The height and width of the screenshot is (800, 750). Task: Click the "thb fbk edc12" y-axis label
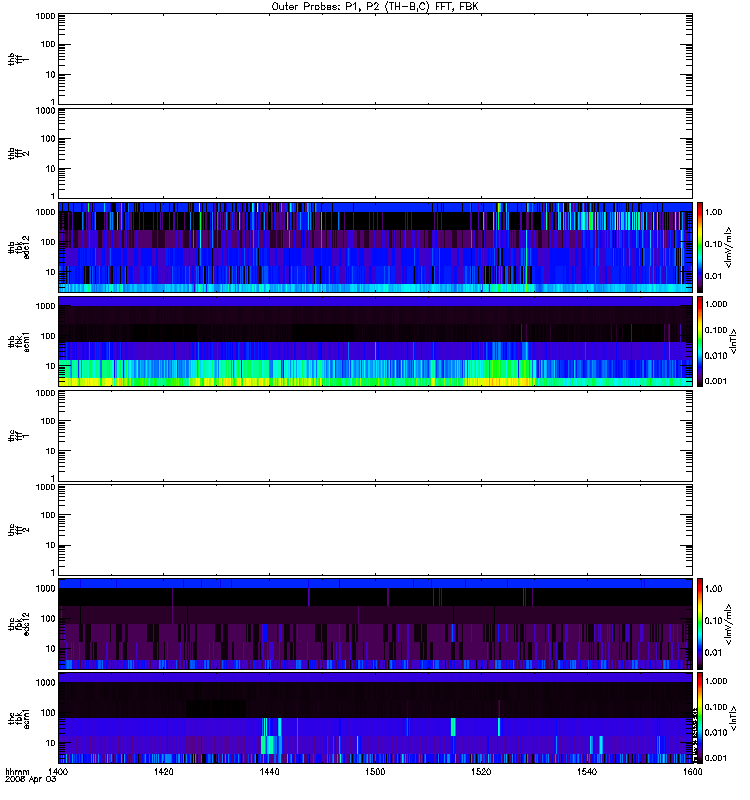pyautogui.click(x=18, y=247)
